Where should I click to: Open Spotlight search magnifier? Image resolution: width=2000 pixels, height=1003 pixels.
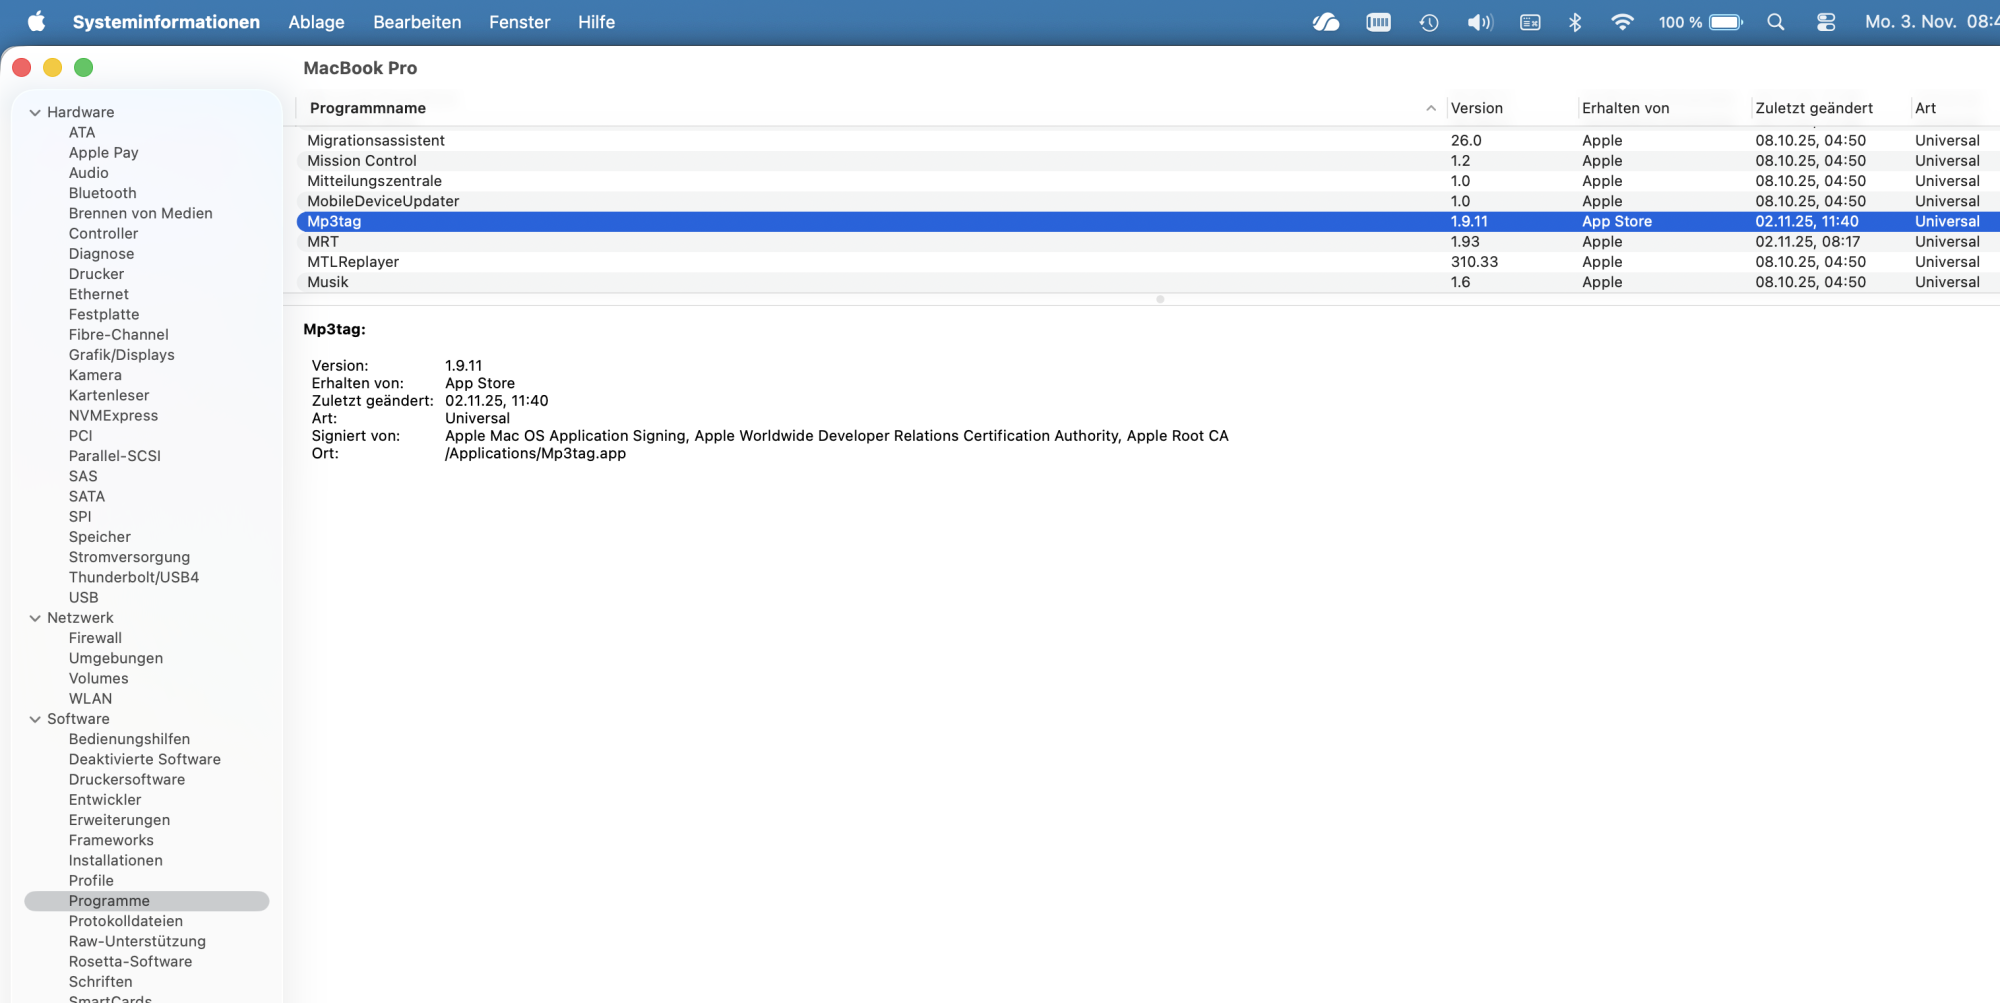pyautogui.click(x=1776, y=22)
